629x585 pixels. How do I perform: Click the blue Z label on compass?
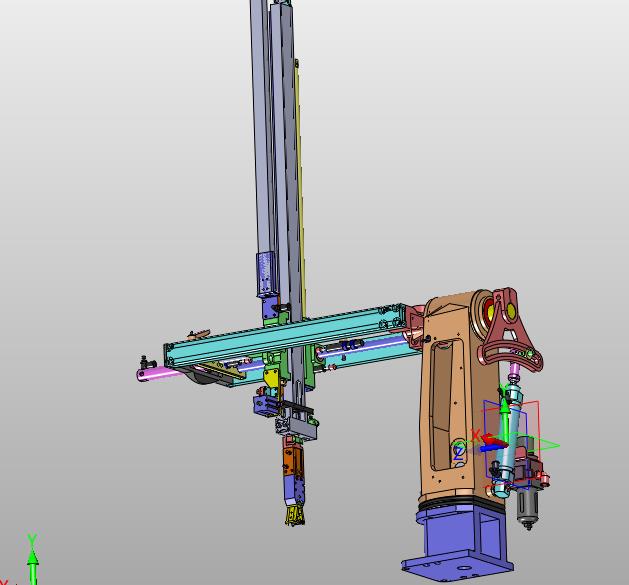(x=459, y=454)
